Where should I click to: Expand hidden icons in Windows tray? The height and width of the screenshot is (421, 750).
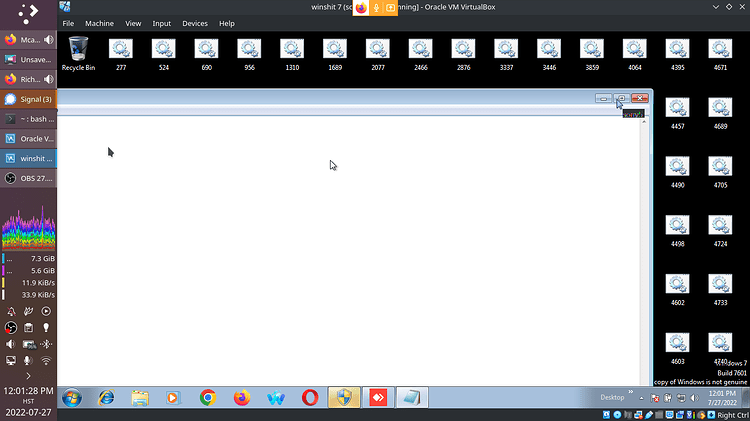(x=641, y=398)
